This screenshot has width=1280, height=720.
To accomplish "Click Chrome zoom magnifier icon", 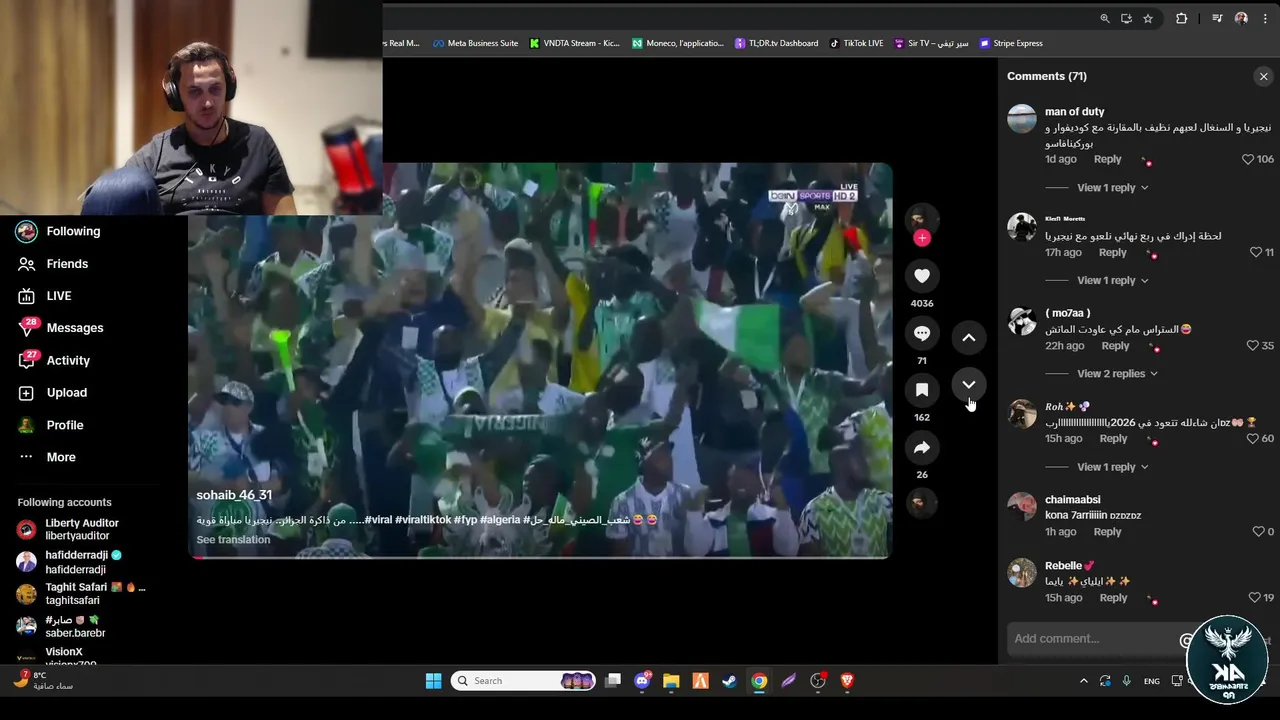I will [1105, 18].
